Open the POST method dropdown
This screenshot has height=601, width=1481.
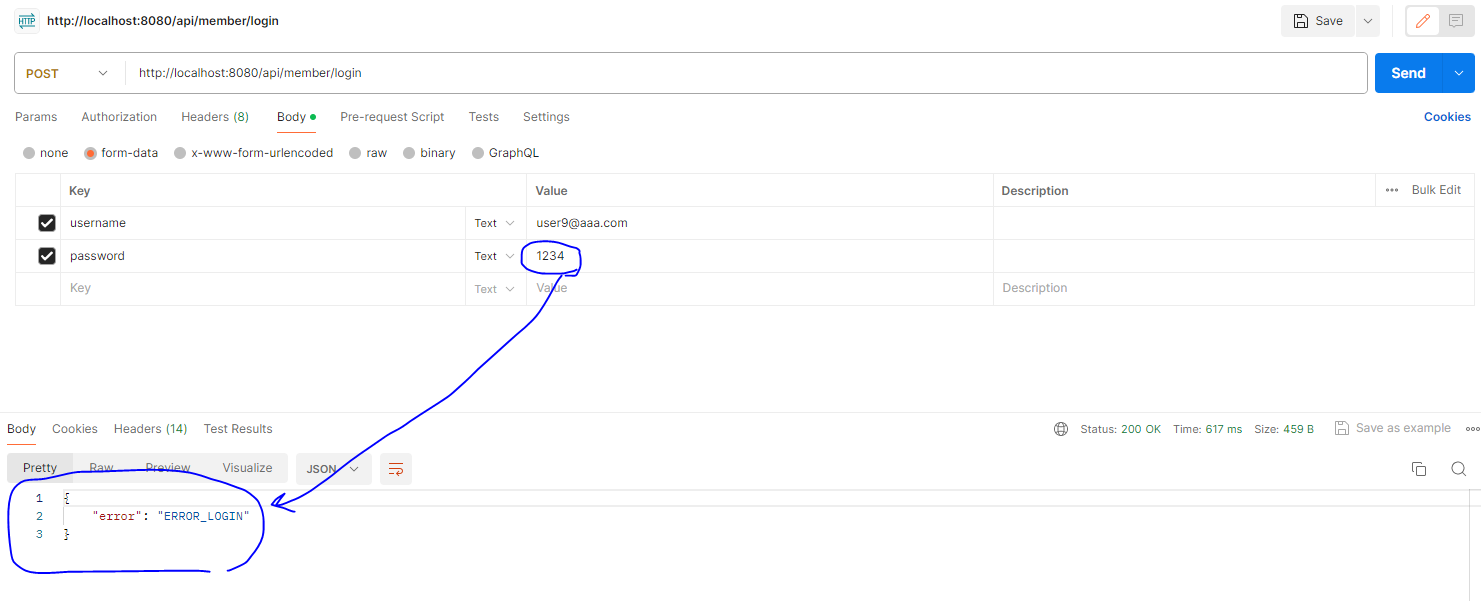(69, 73)
